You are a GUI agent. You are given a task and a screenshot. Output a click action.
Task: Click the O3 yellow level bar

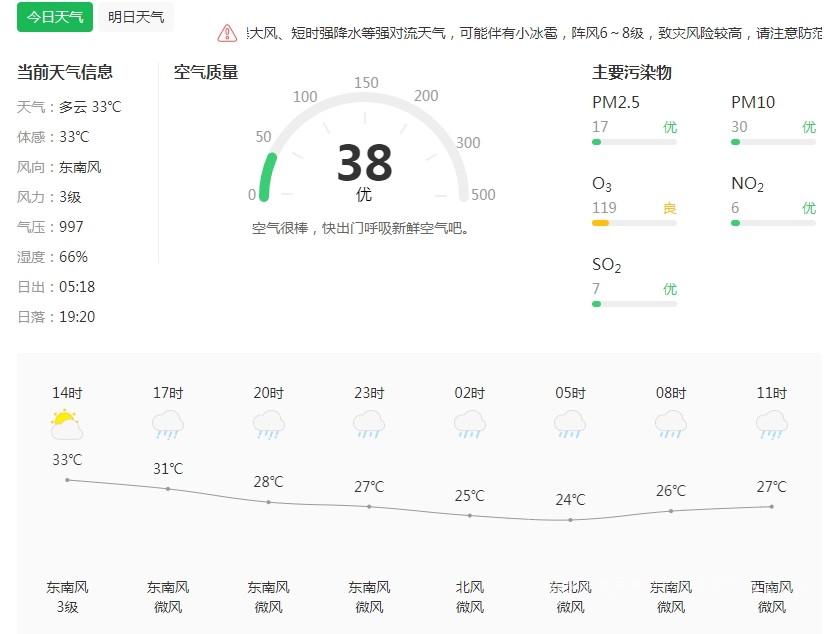click(x=600, y=223)
